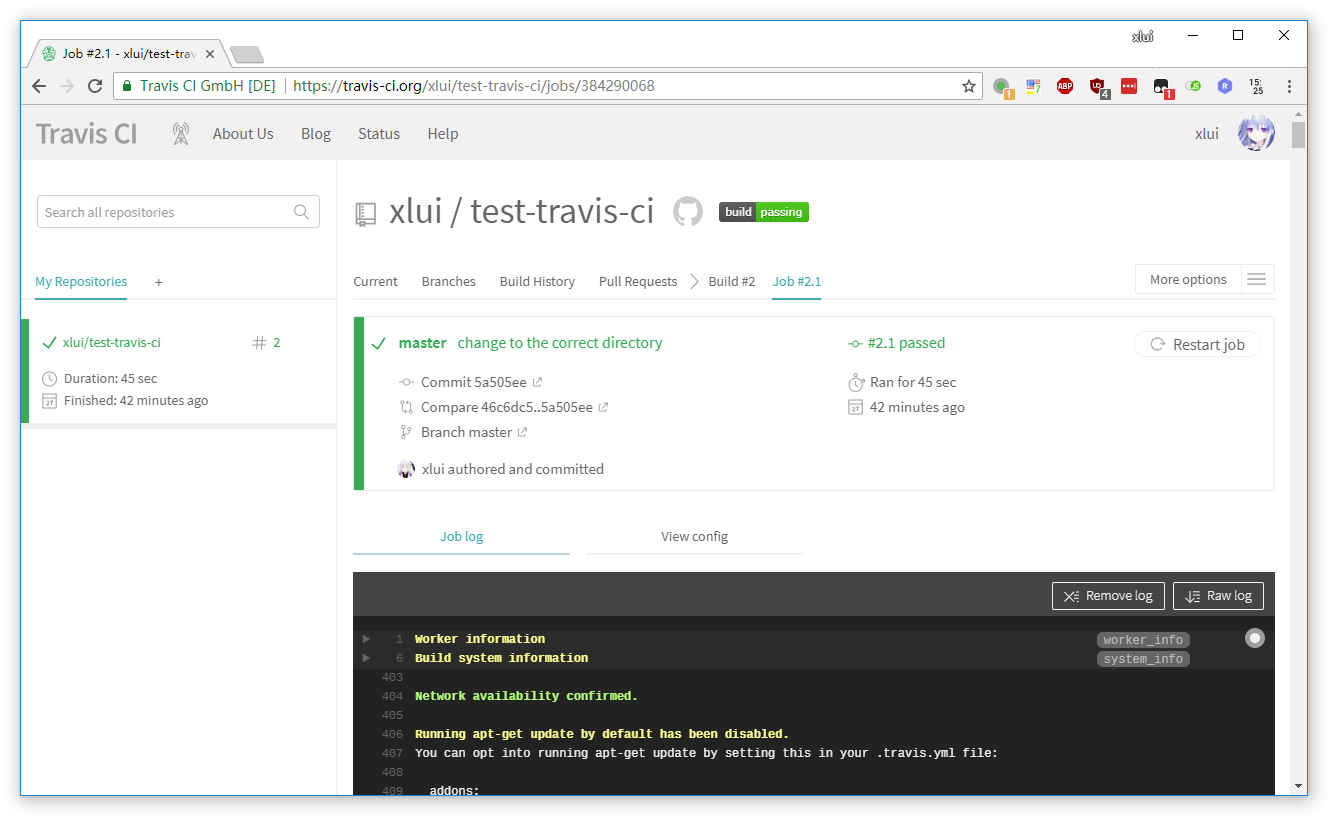
Task: Open the #2.1 passed link
Action: point(906,343)
